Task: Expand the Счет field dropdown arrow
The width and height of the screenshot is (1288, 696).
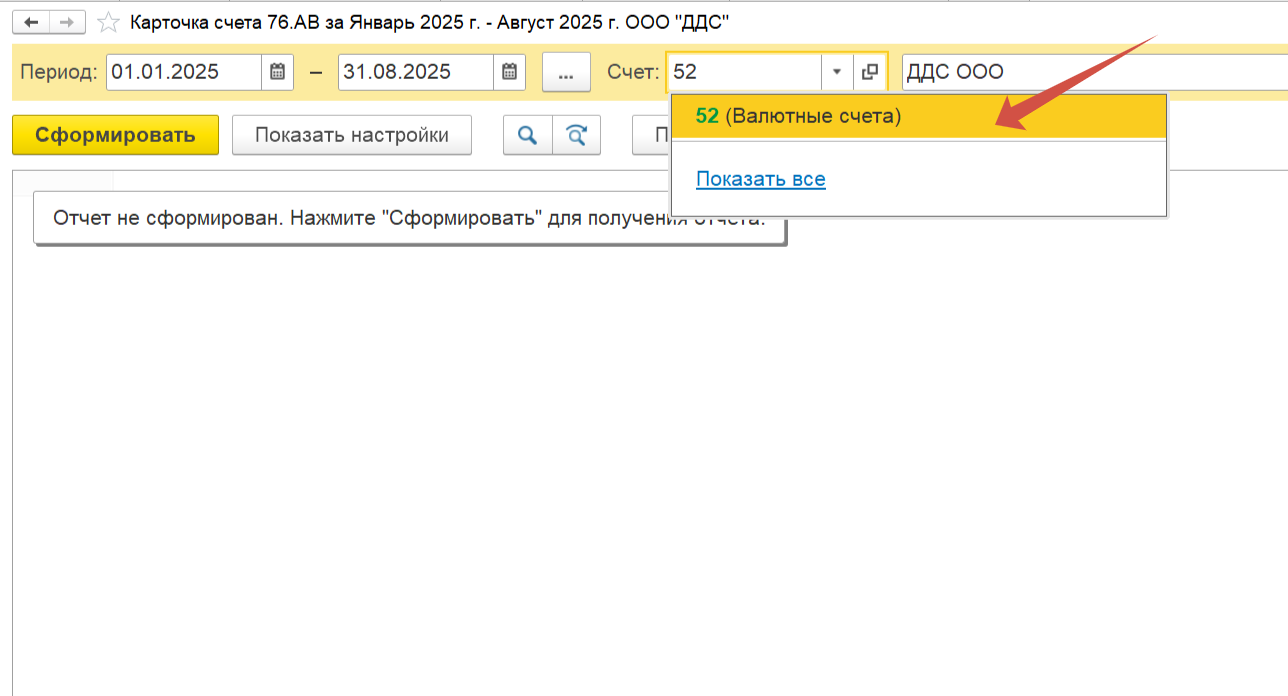Action: click(x=836, y=72)
